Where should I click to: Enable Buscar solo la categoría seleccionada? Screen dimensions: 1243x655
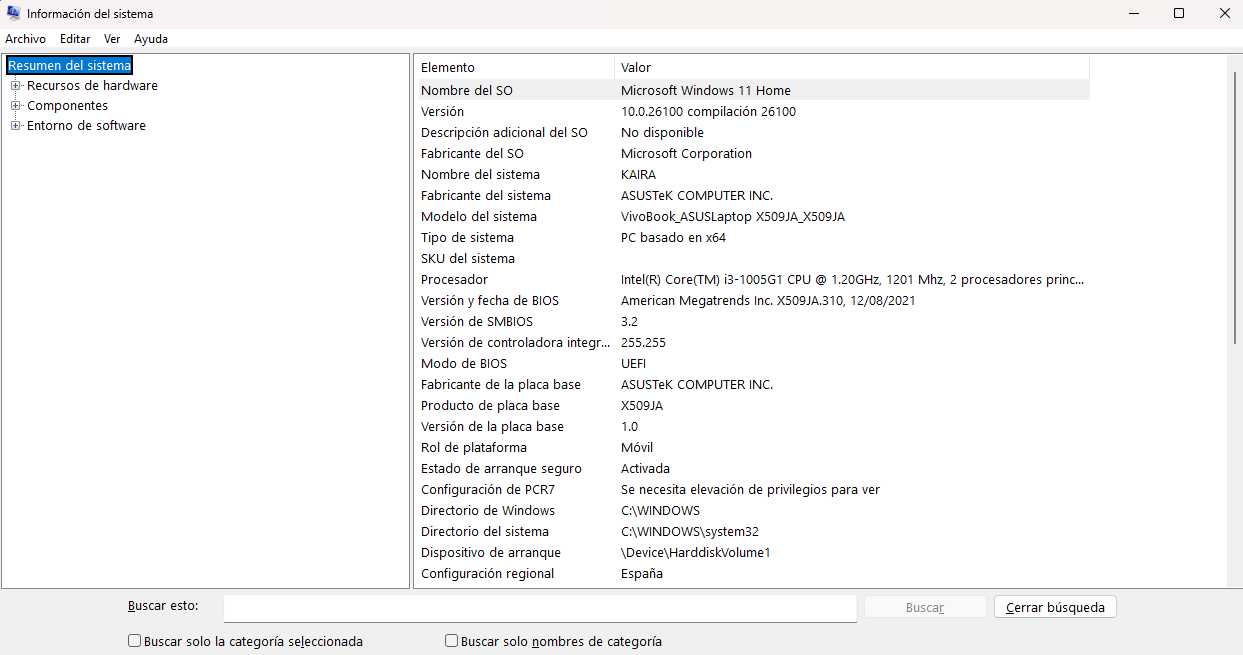click(134, 641)
